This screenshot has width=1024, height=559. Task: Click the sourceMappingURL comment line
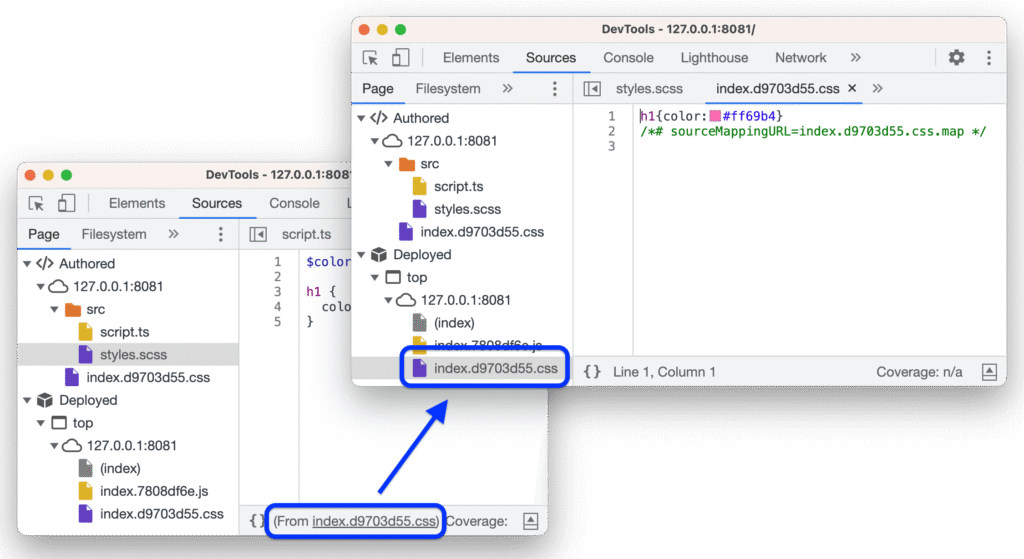pos(813,131)
